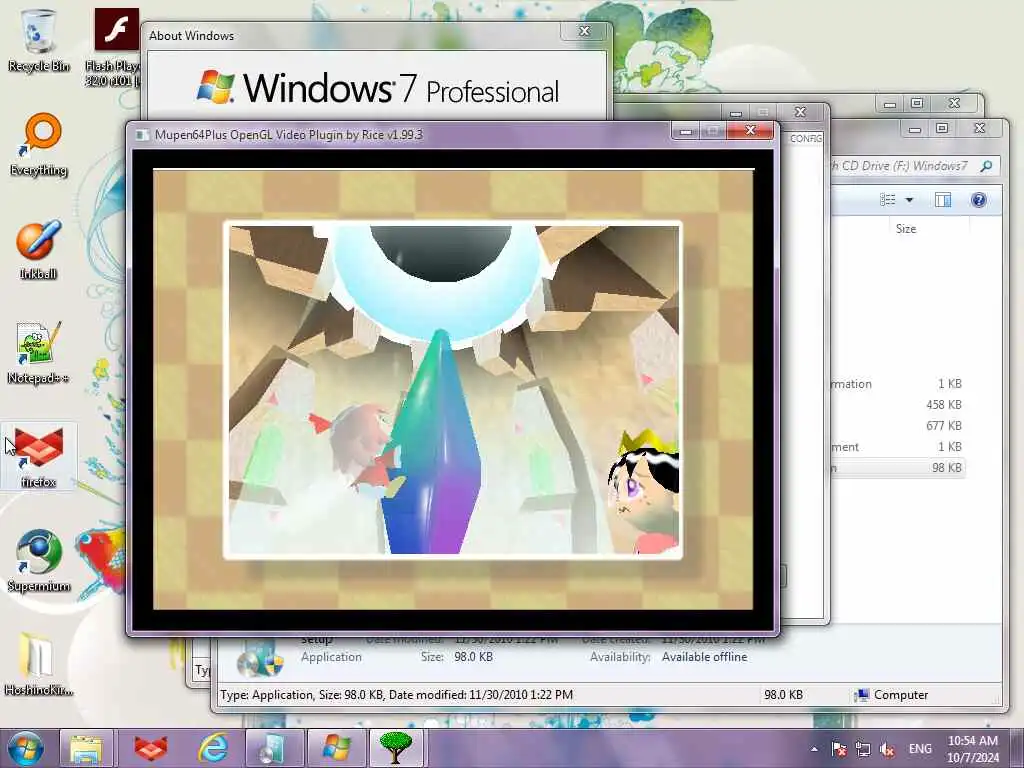Image resolution: width=1024 pixels, height=768 pixels.
Task: Click the setup application icon in details pane
Action: (260, 660)
